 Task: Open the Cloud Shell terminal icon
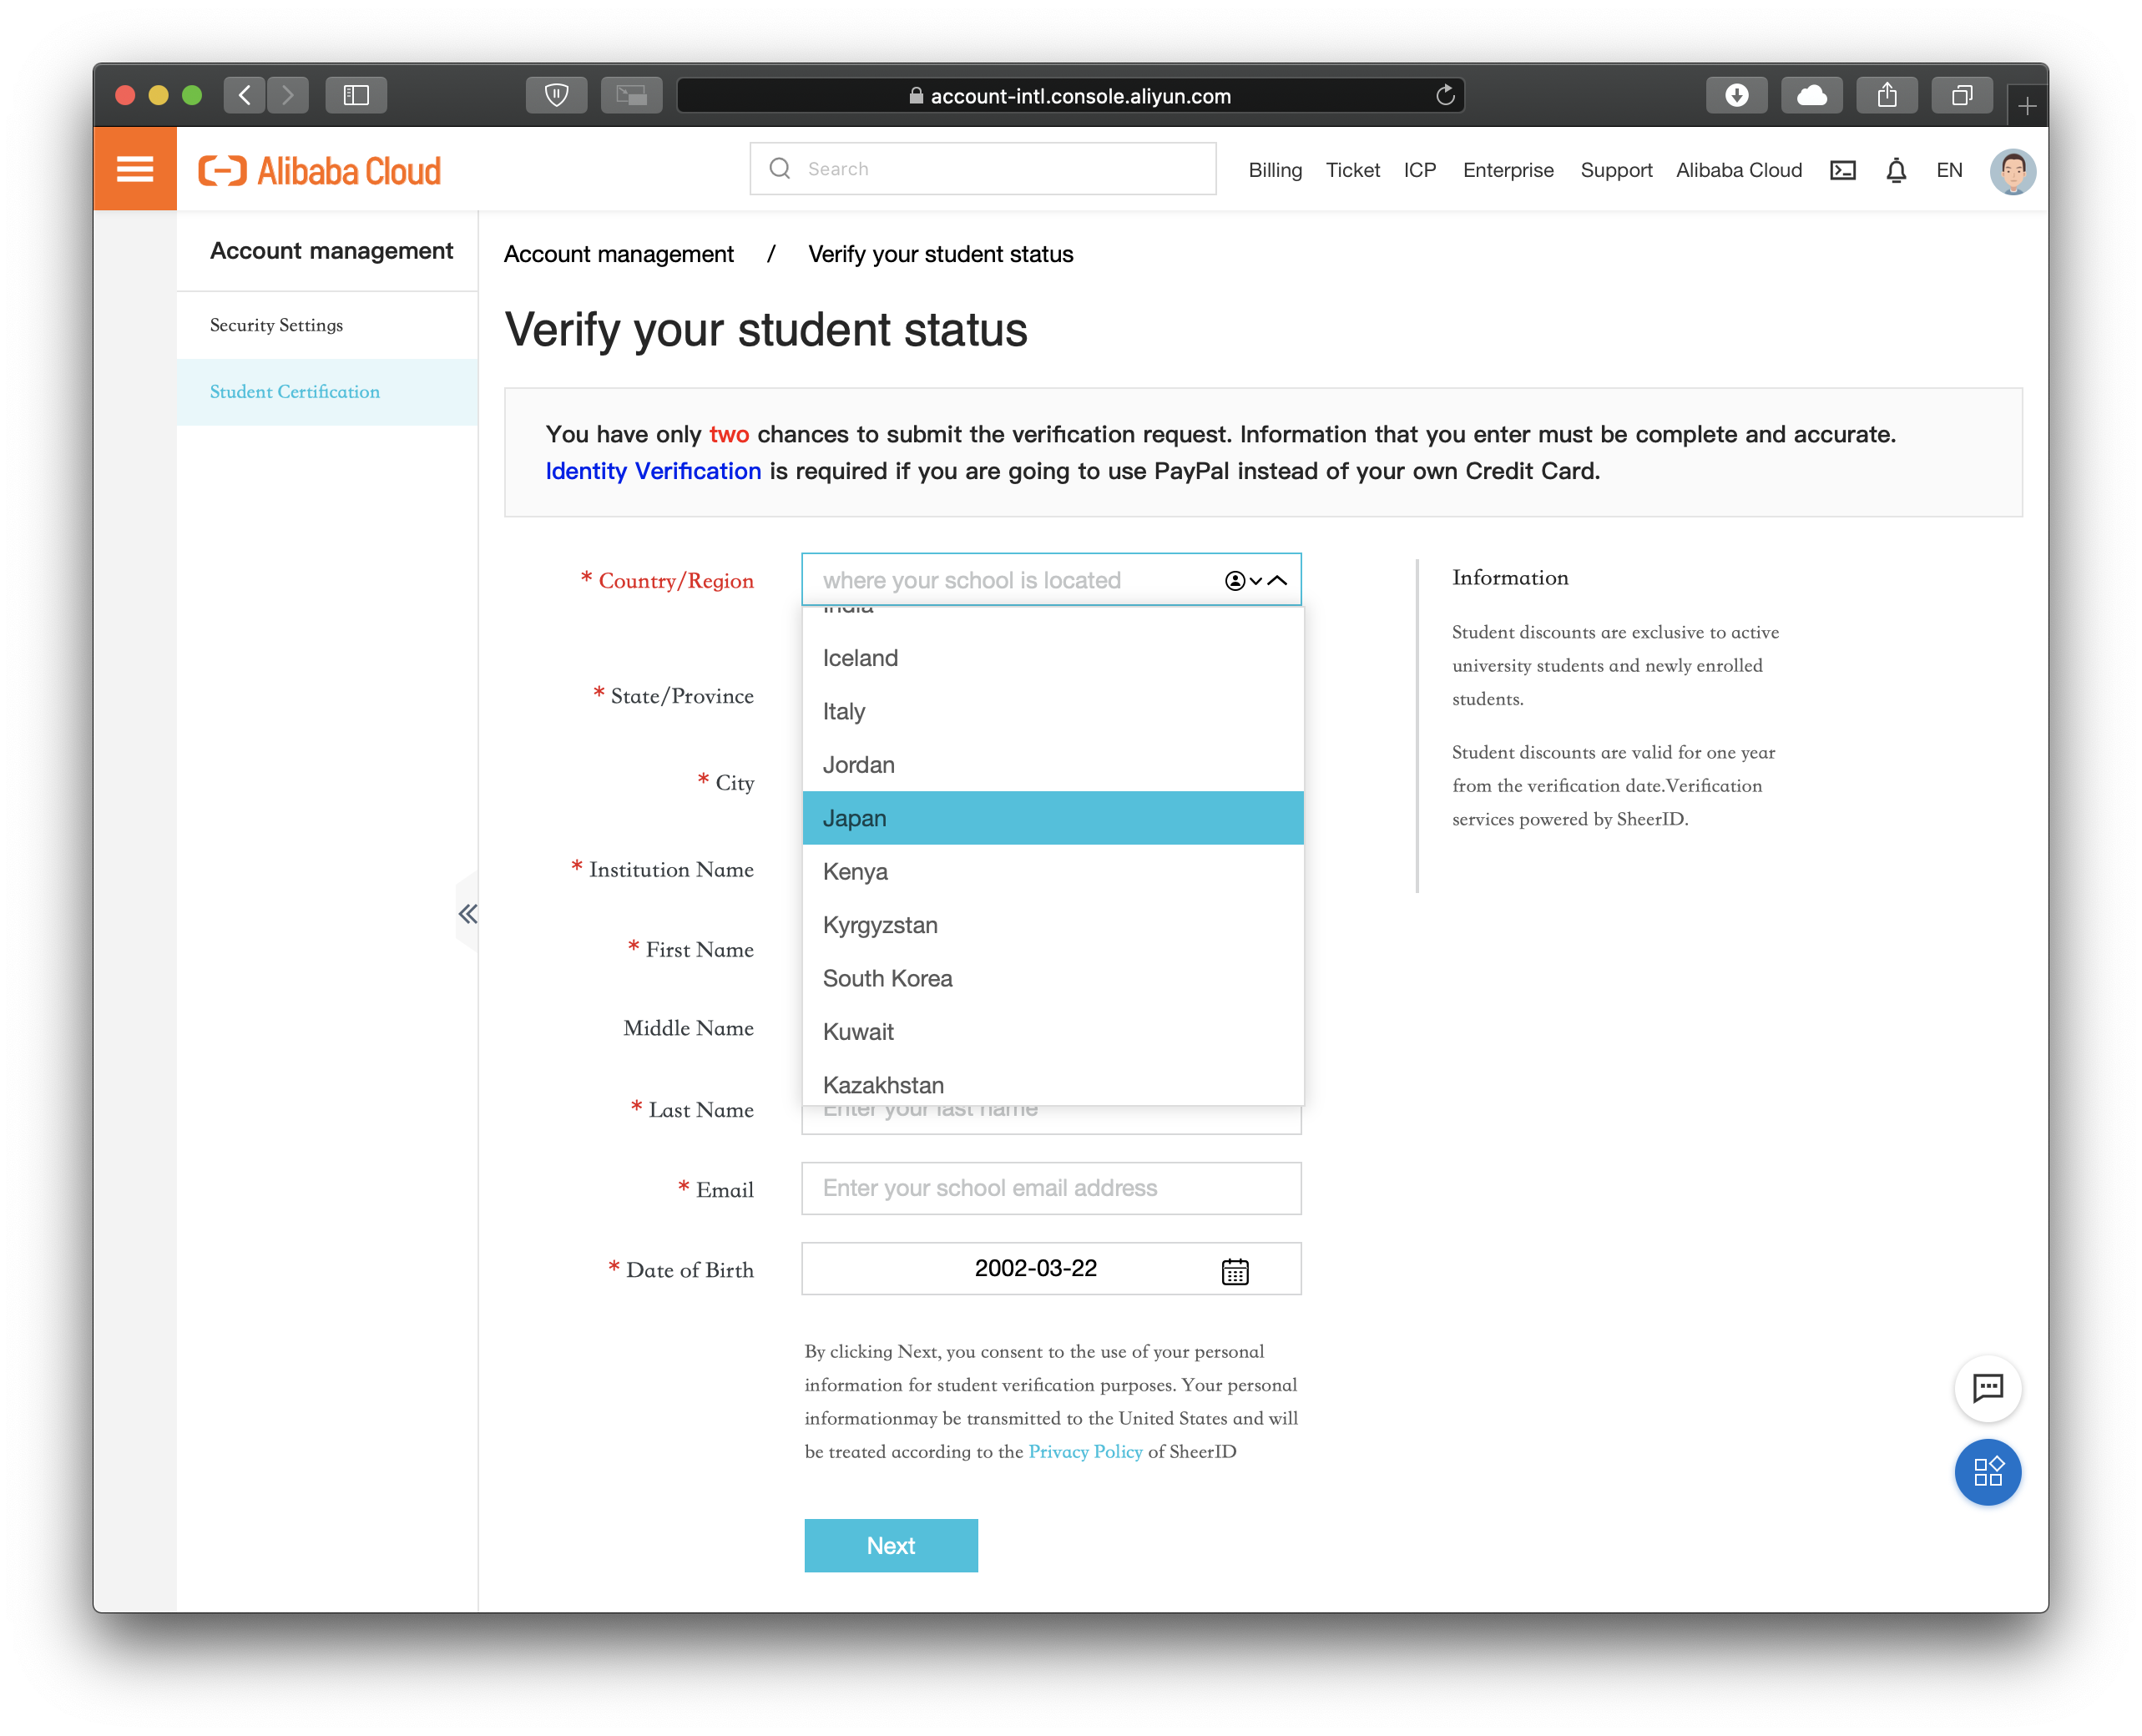1842,170
